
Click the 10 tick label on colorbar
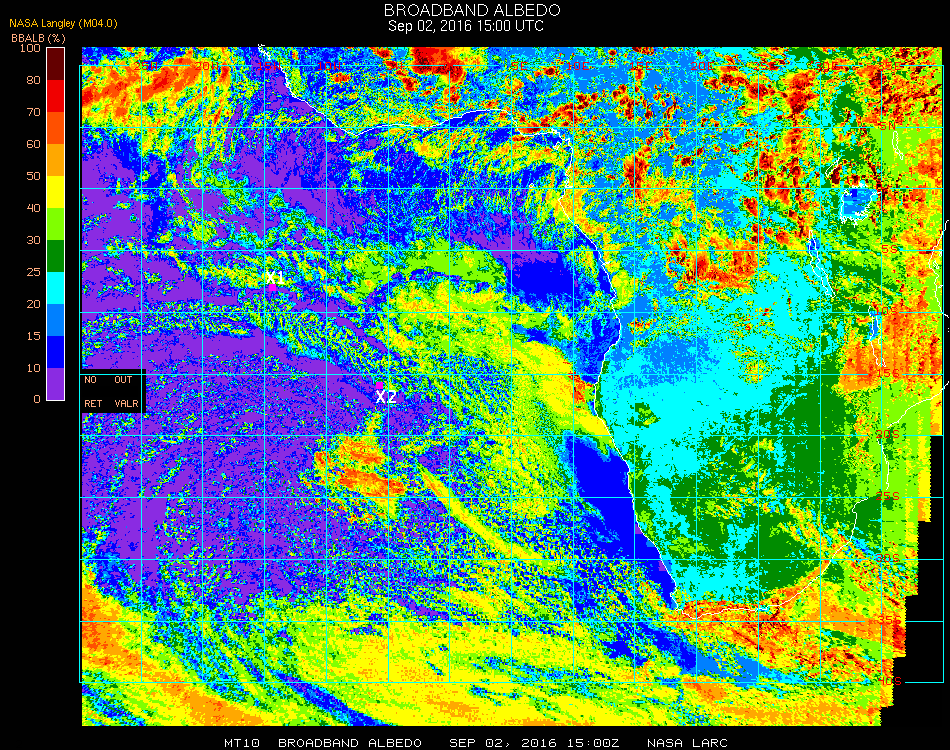click(33, 368)
